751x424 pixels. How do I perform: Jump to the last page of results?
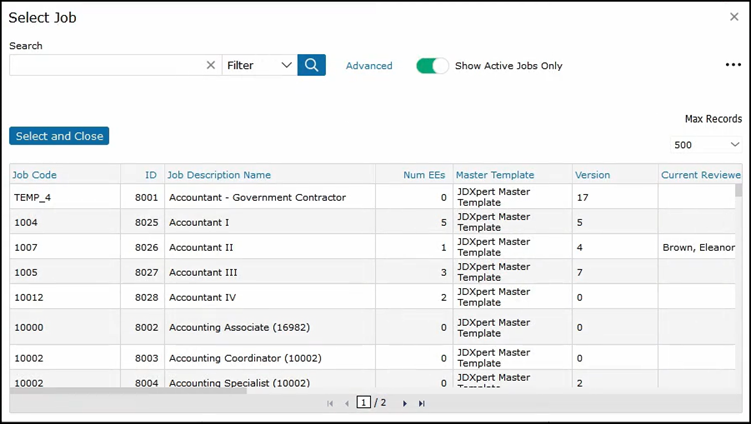tap(422, 403)
